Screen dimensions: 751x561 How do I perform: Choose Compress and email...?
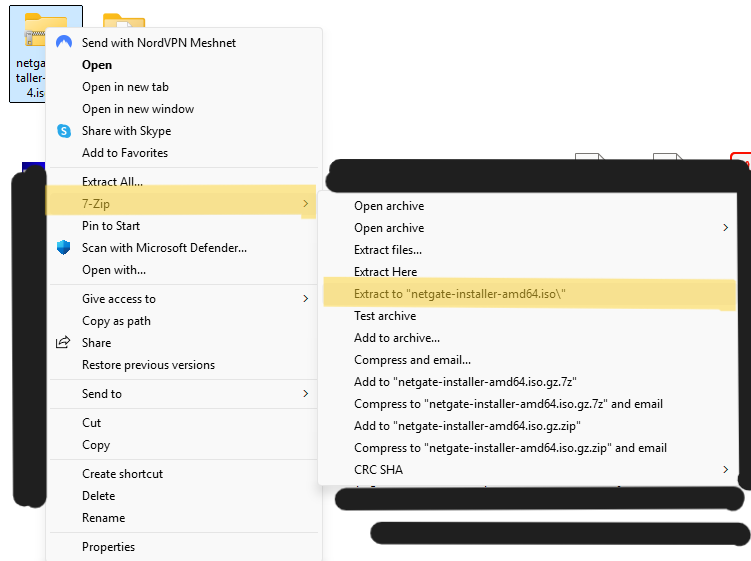click(529, 360)
